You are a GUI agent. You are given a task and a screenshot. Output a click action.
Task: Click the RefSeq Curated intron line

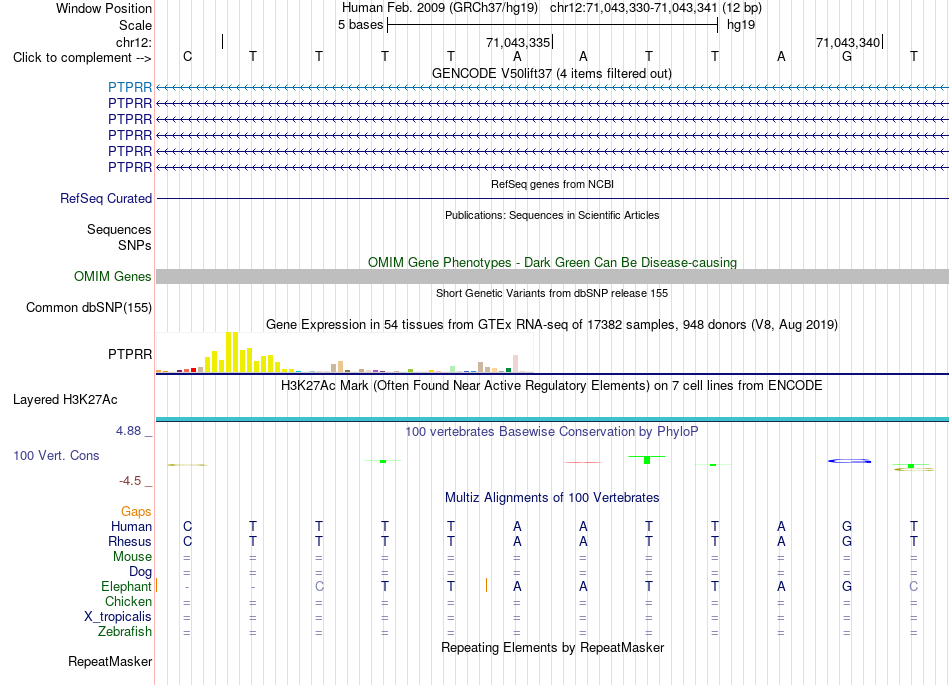[553, 199]
